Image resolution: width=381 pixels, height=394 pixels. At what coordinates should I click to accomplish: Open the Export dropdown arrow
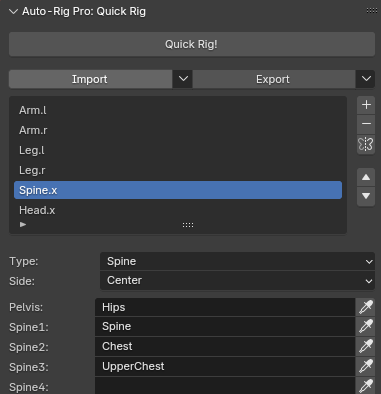click(x=365, y=79)
